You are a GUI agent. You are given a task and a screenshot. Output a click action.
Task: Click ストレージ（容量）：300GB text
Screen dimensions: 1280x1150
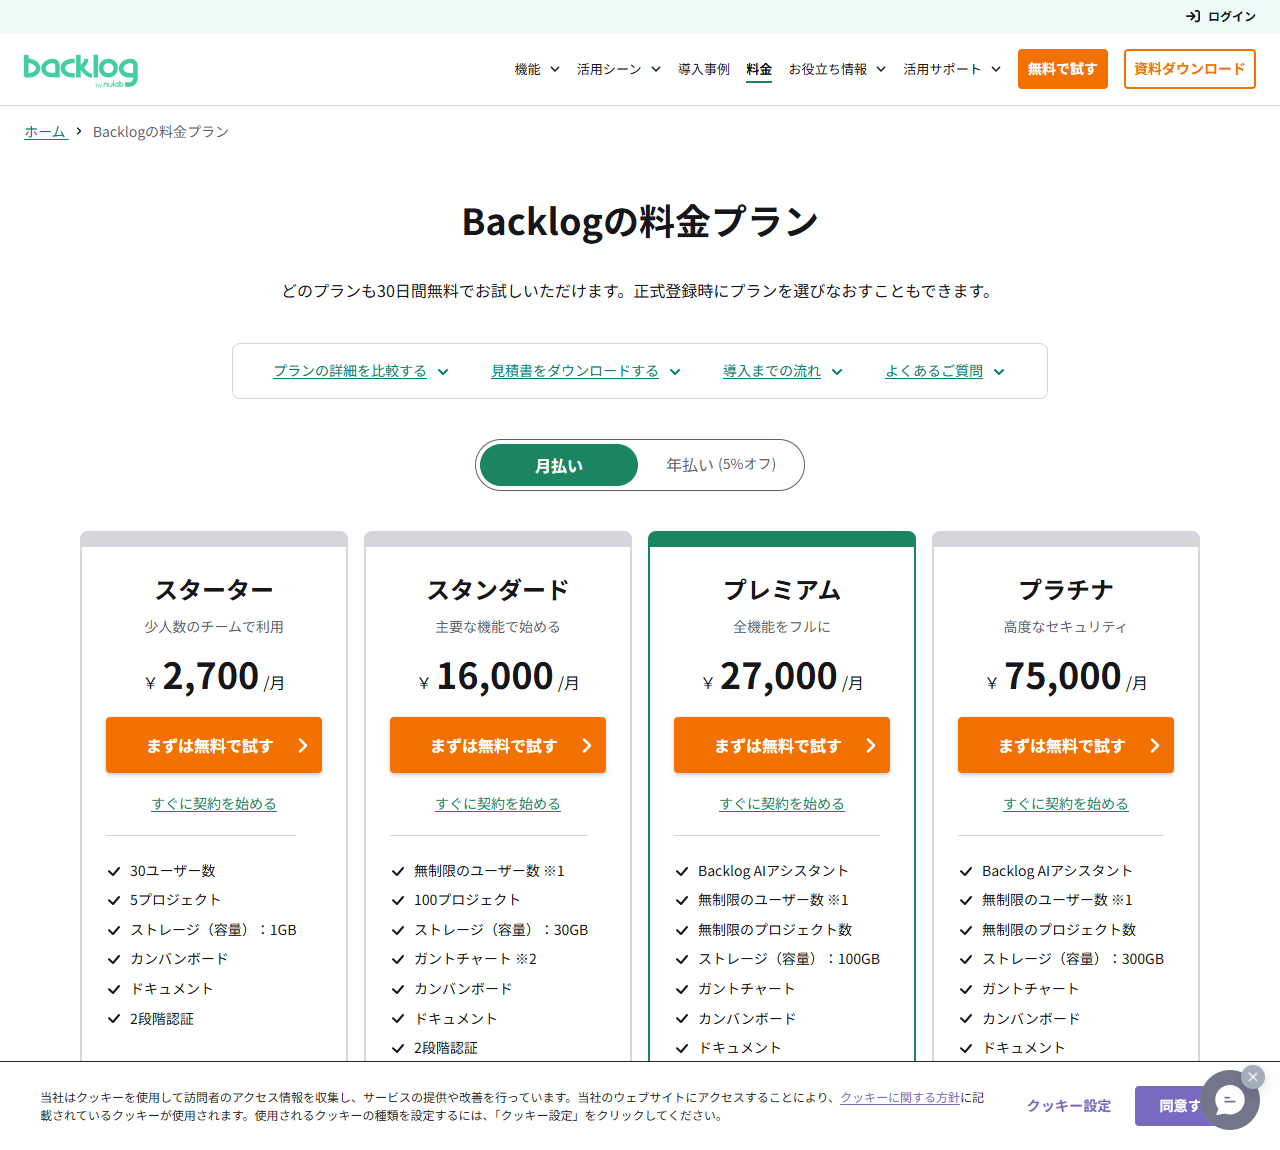pos(1073,959)
